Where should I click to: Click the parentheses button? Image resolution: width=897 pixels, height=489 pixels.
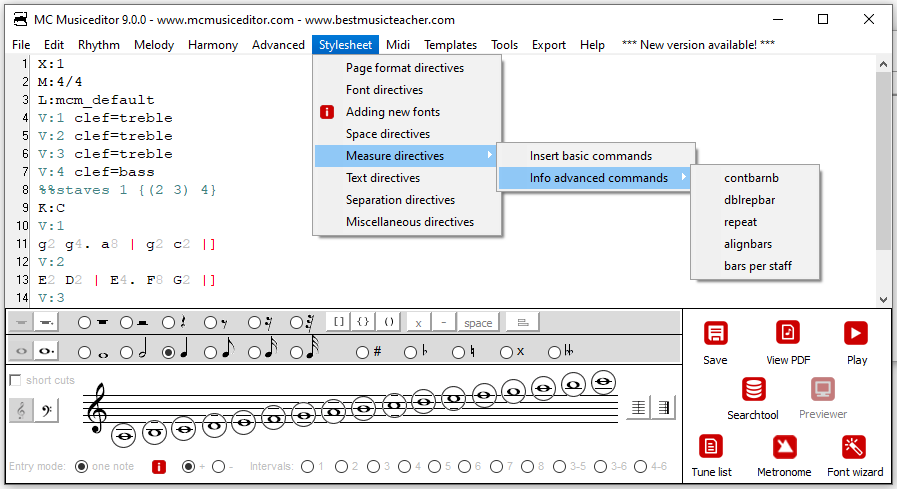click(x=388, y=322)
